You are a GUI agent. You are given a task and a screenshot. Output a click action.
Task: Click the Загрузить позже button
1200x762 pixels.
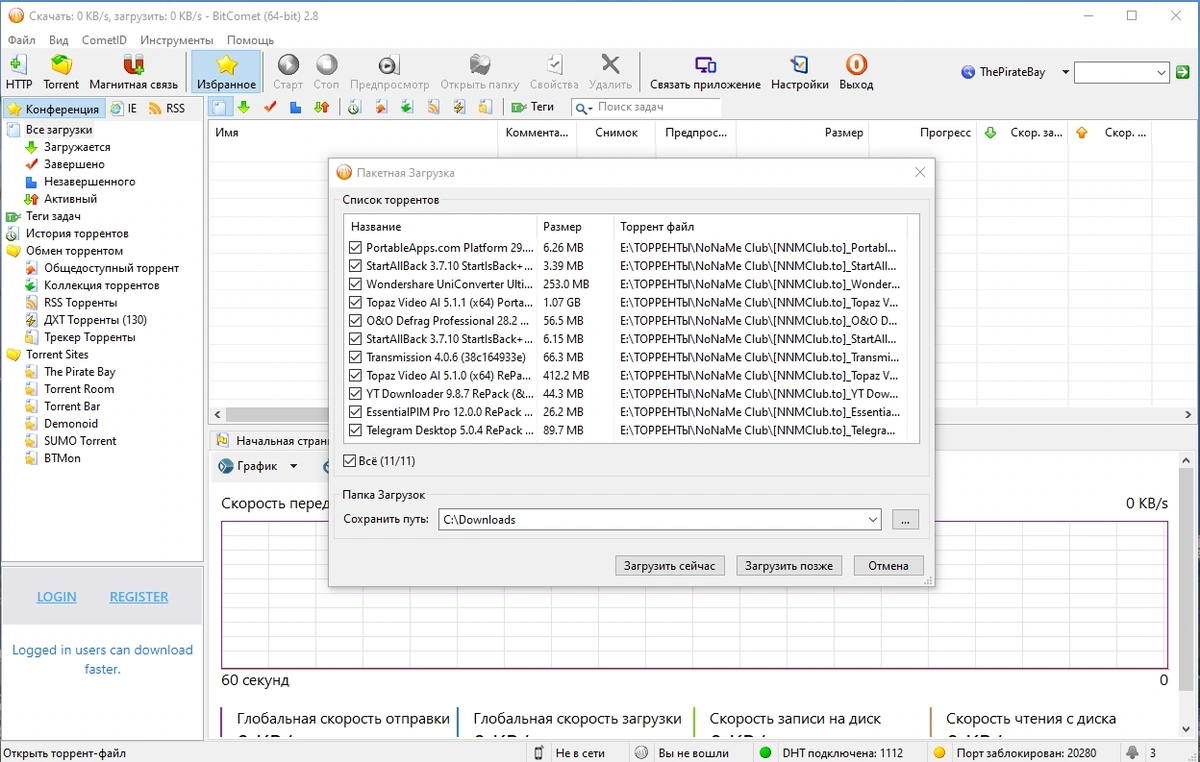789,566
